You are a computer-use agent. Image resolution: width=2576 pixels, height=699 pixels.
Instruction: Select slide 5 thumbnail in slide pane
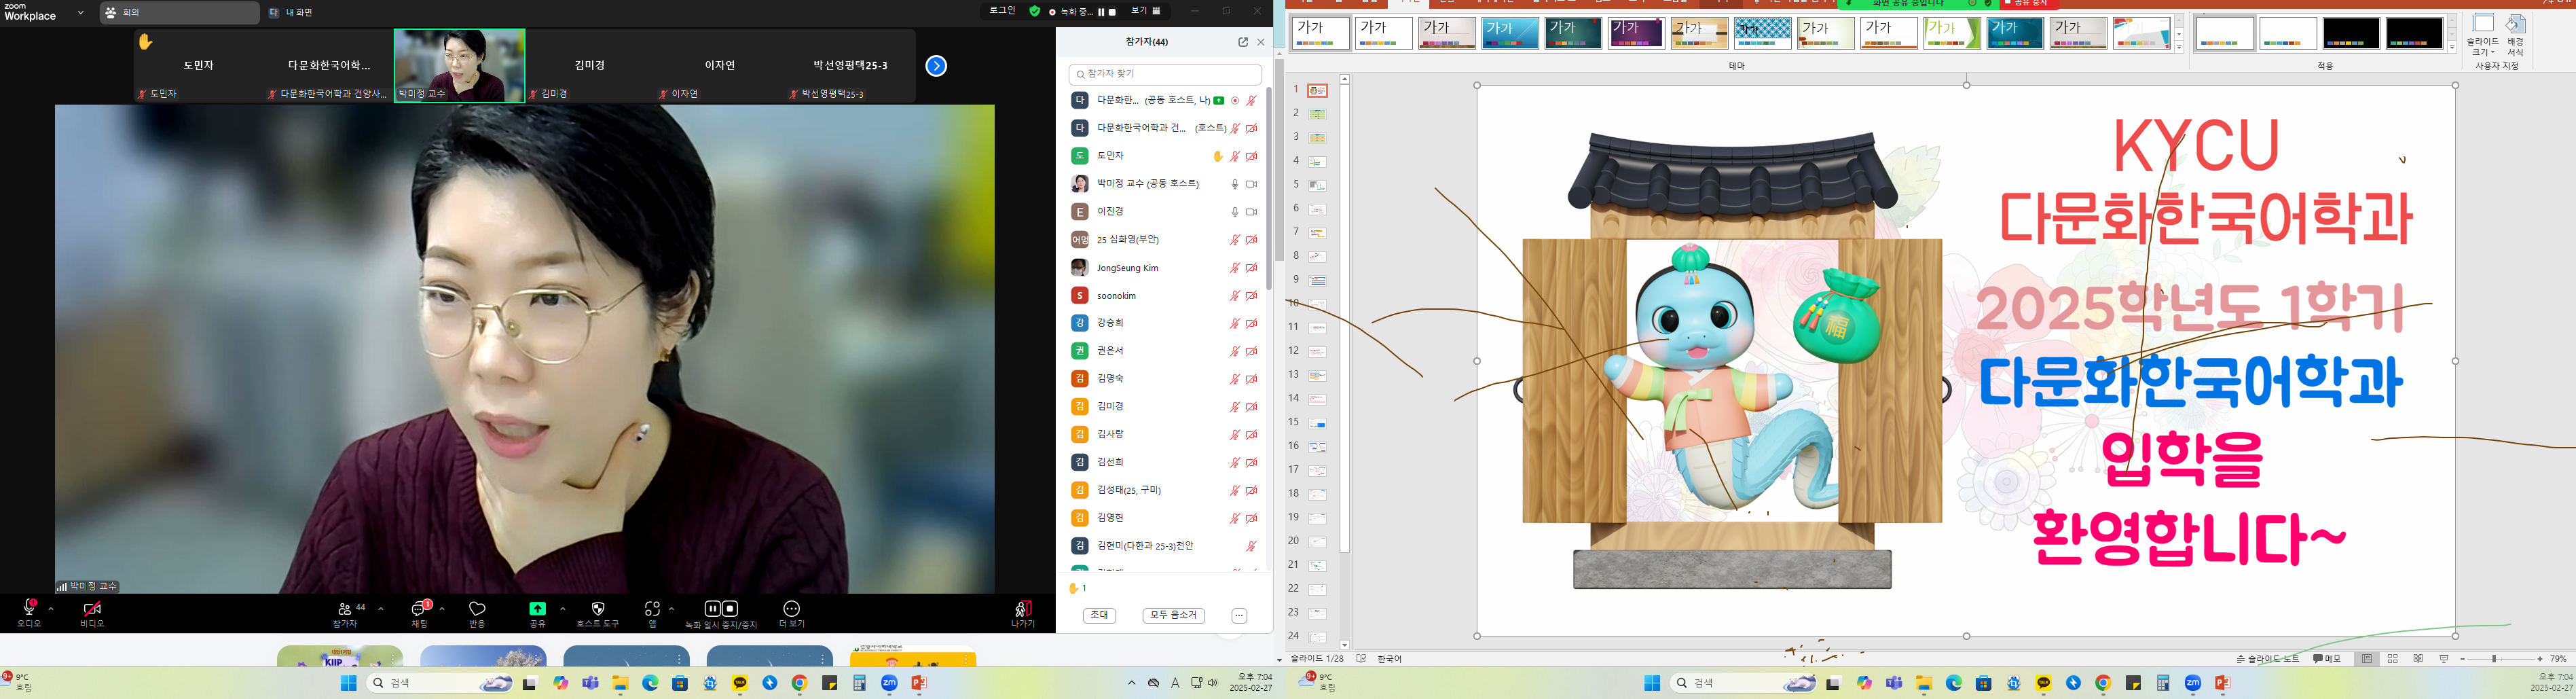(x=1318, y=185)
